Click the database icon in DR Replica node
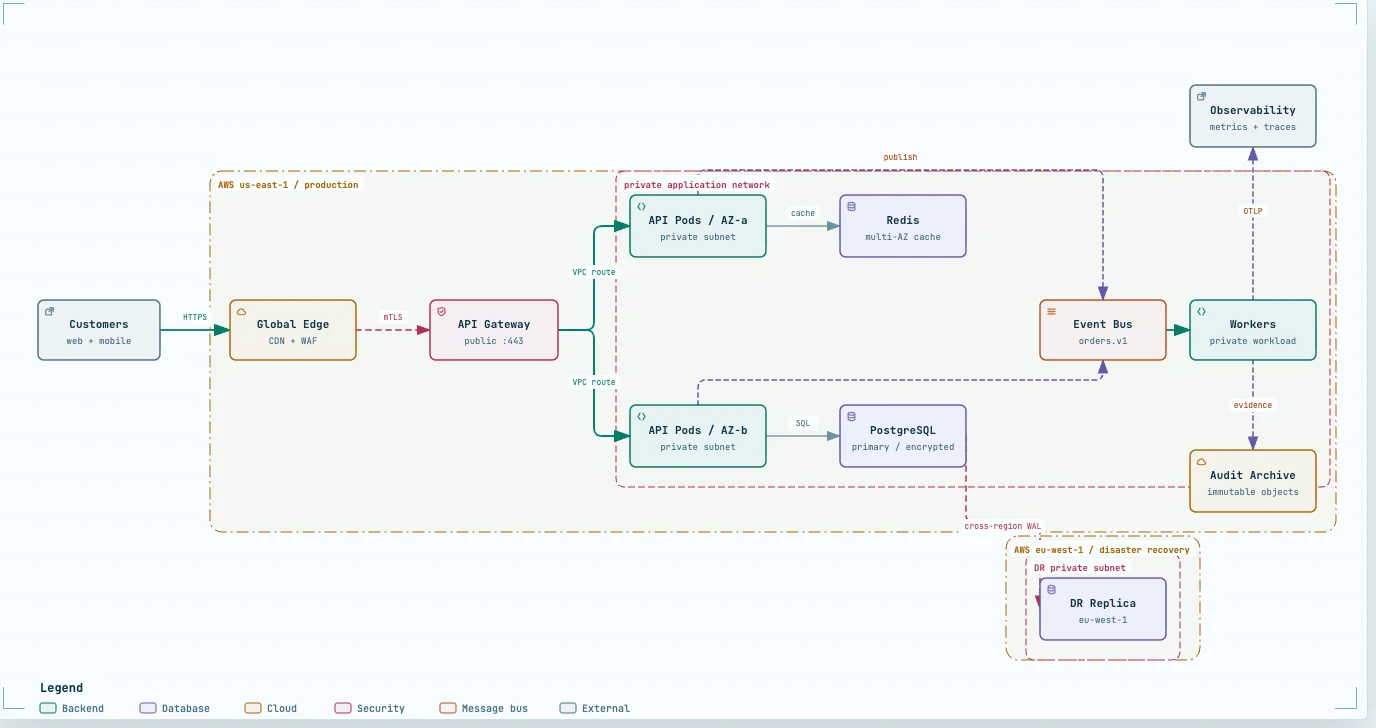The height and width of the screenshot is (728, 1376). 1052,589
